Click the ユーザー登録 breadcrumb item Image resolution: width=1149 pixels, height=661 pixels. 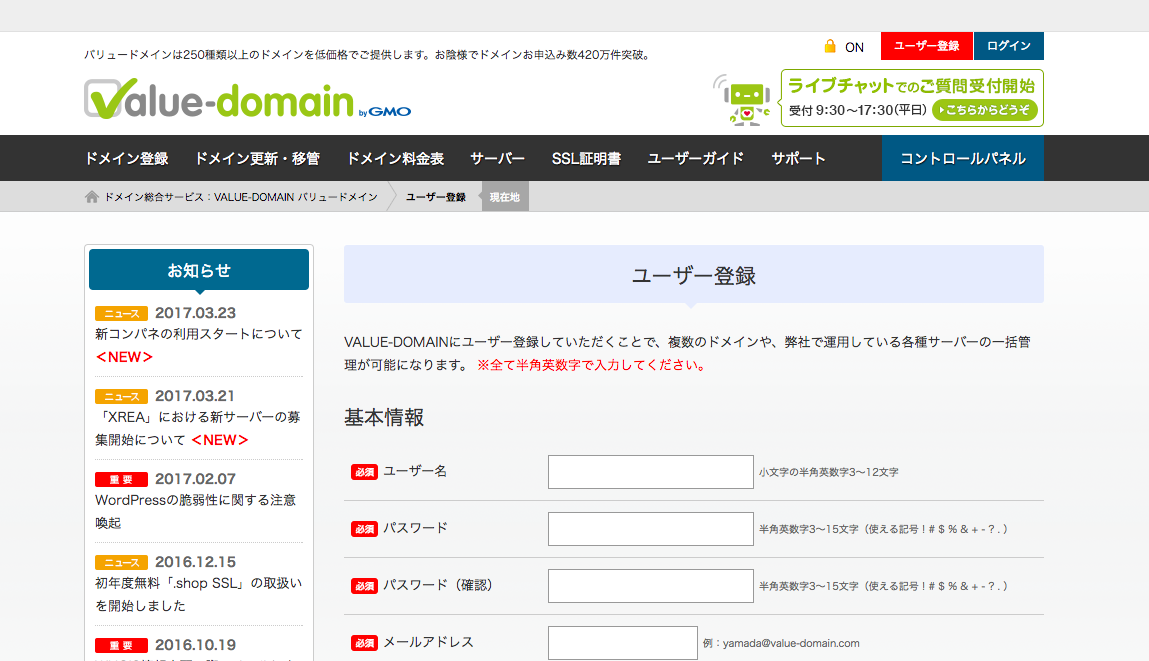click(x=436, y=197)
